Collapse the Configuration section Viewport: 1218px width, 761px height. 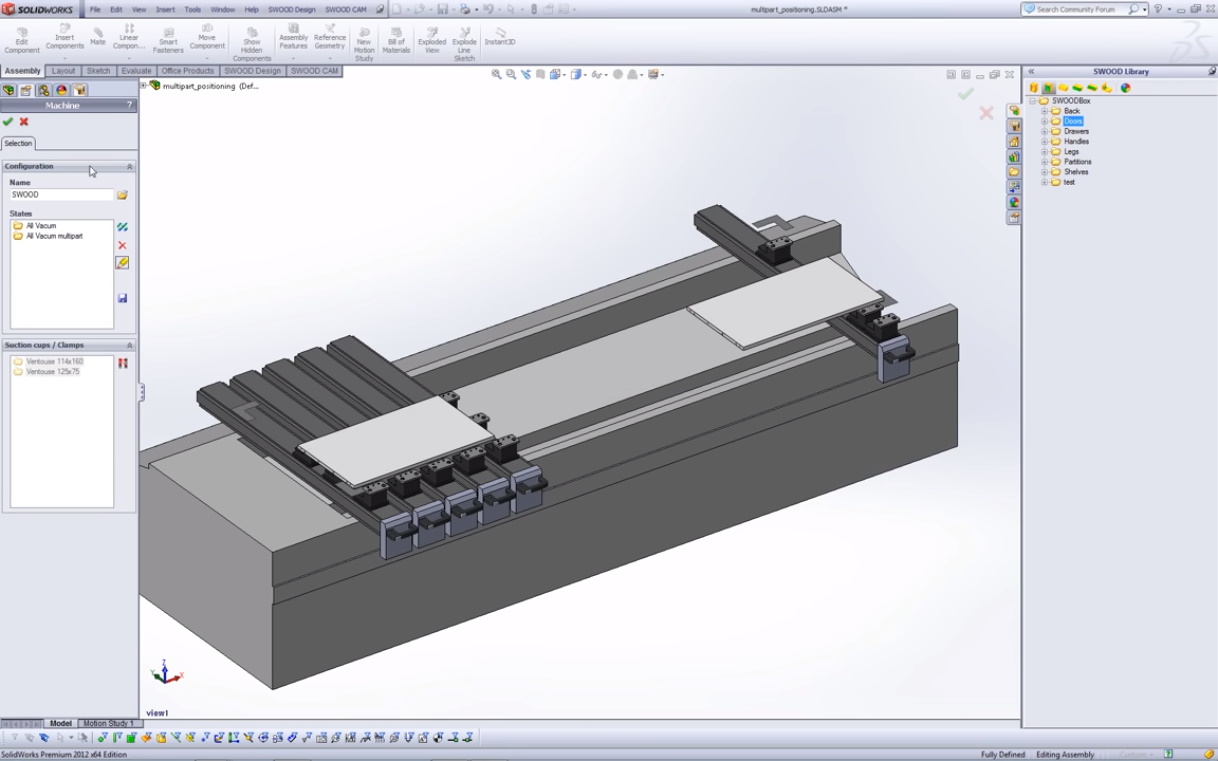(129, 166)
